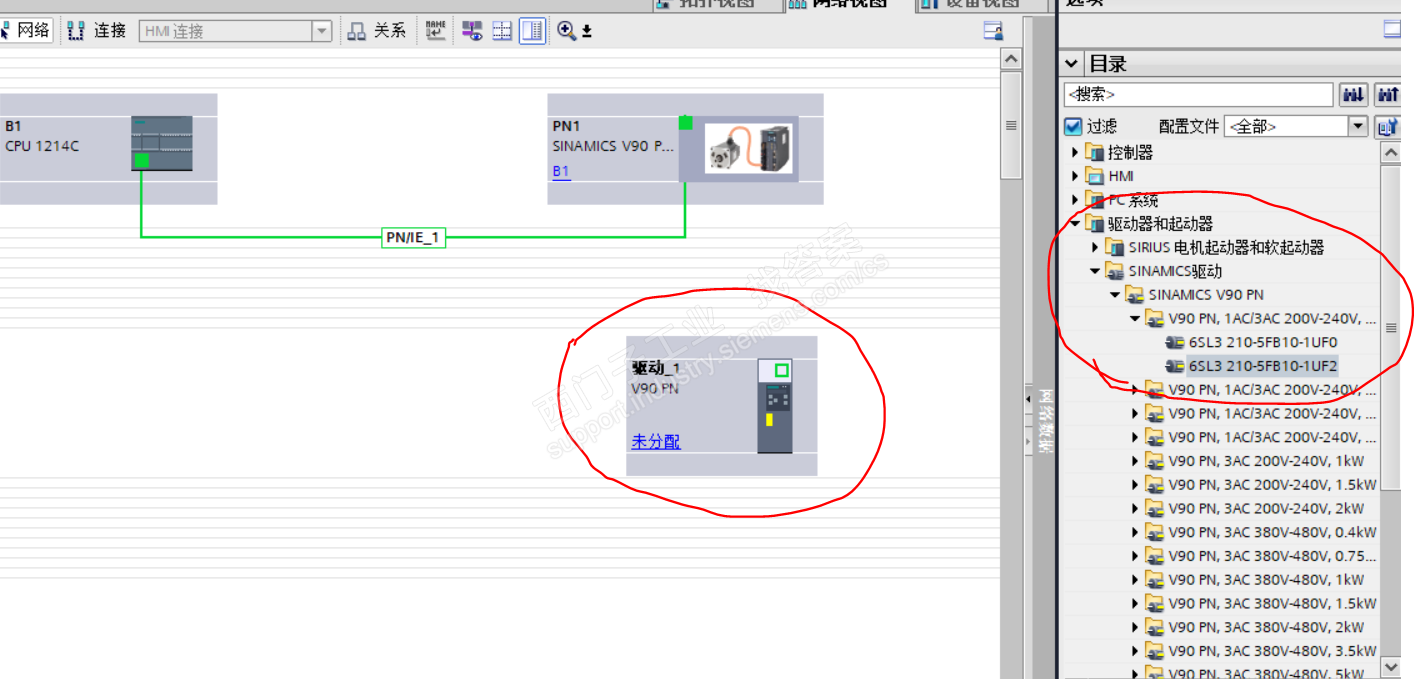1414x679 pixels.
Task: Select V90 PN, 3AC 200V-240V, 1.5kW row
Action: (x=1272, y=485)
